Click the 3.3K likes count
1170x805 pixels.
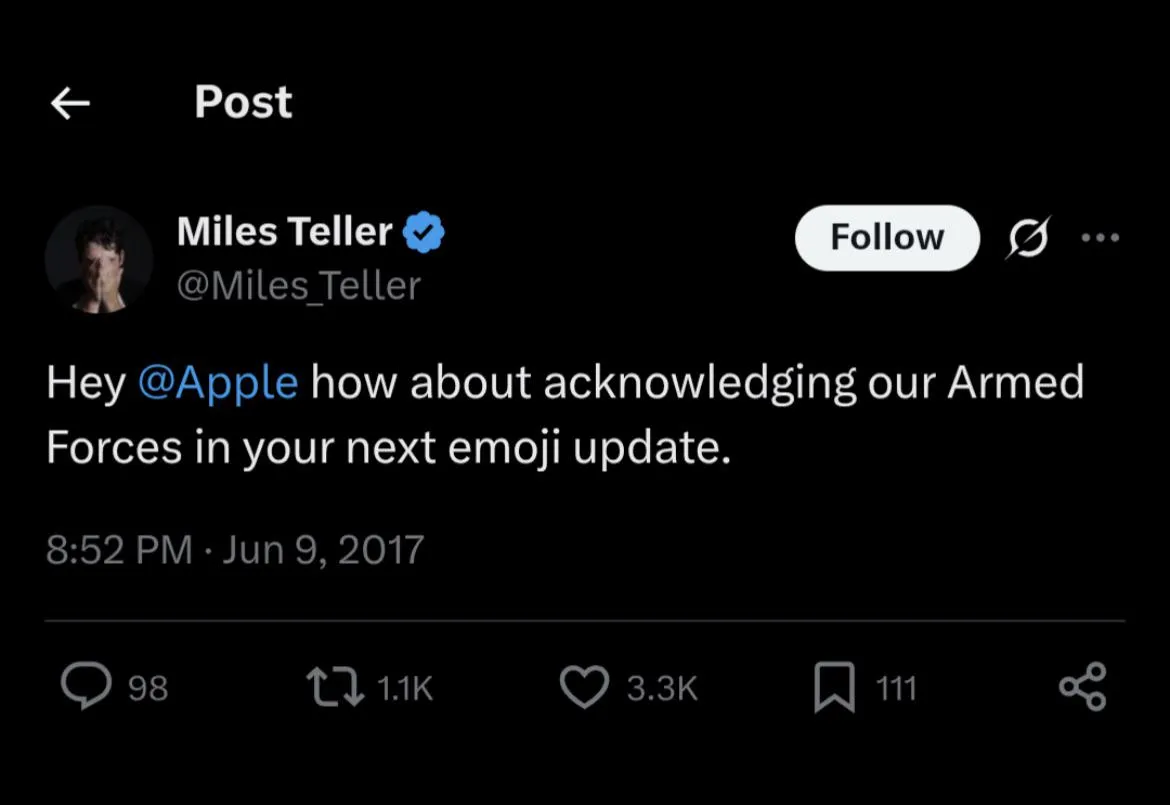click(x=661, y=688)
